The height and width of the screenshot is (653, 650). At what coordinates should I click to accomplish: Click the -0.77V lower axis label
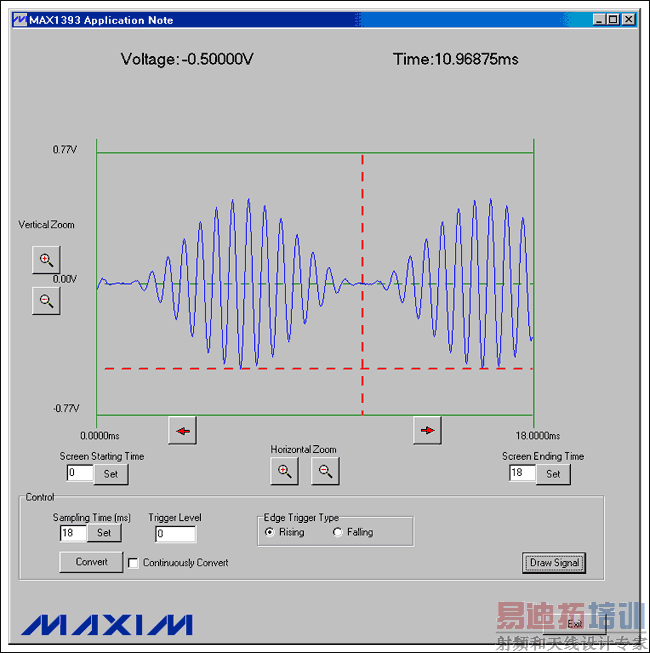coord(66,409)
